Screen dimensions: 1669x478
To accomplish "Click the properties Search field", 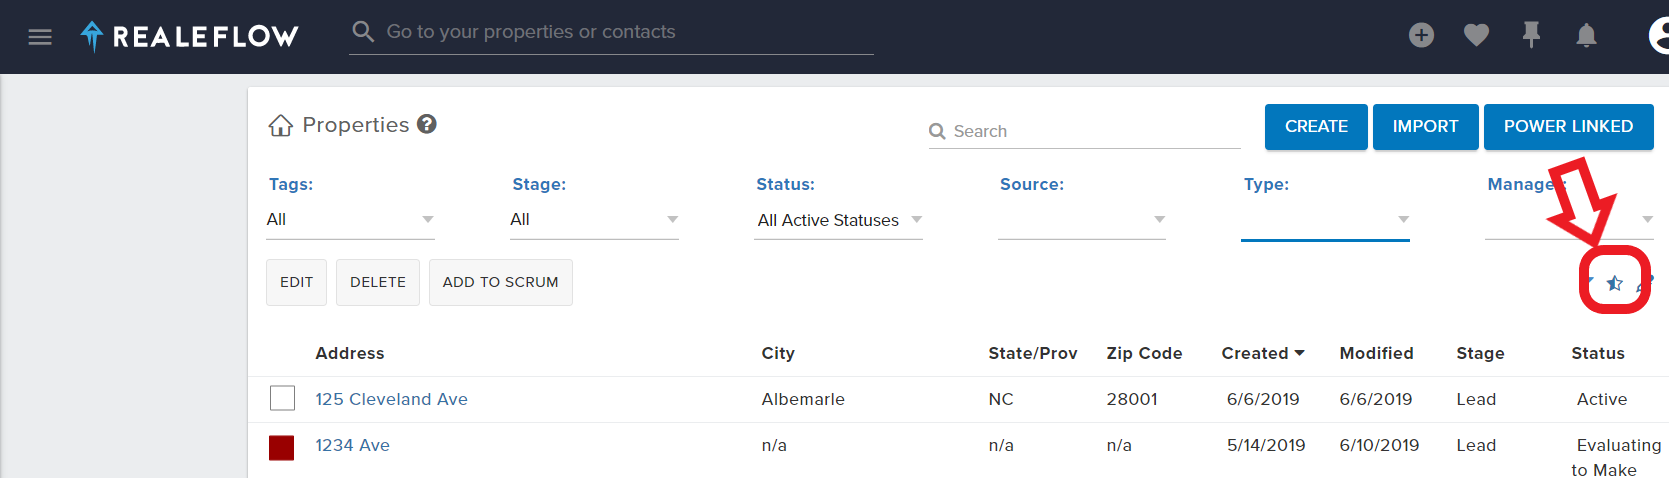I will tap(1090, 131).
